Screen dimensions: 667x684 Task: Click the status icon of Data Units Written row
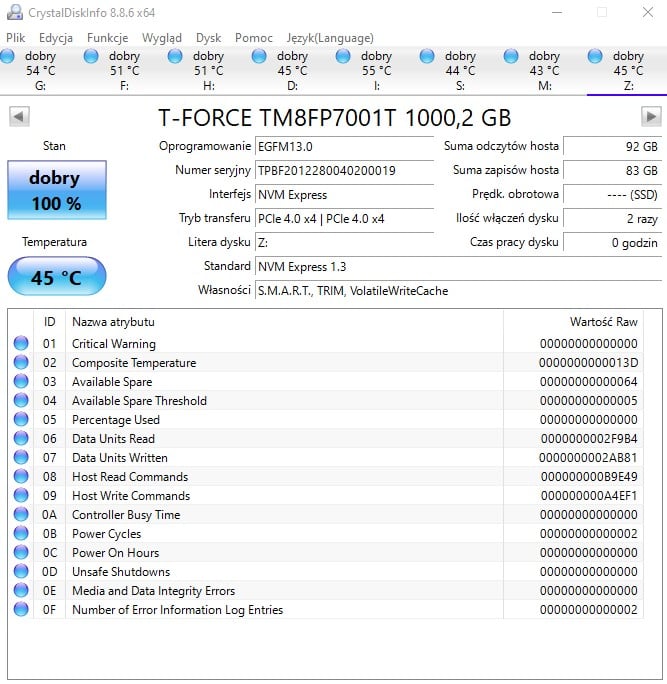point(21,457)
